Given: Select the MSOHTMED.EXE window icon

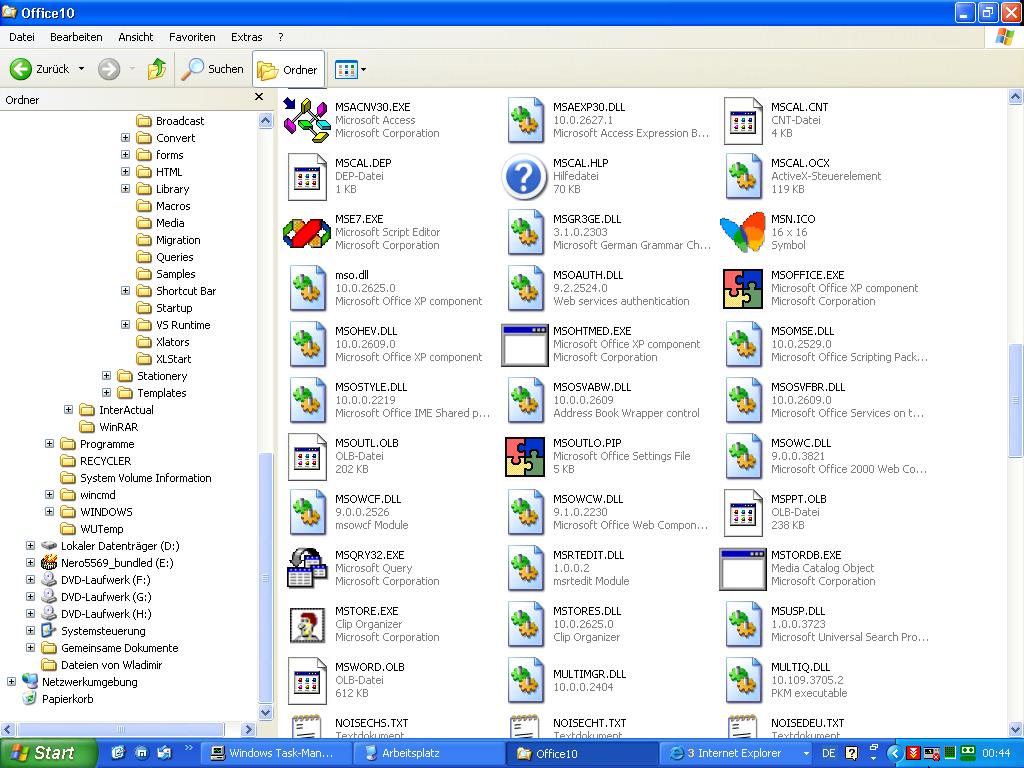Looking at the screenshot, I should click(x=524, y=345).
